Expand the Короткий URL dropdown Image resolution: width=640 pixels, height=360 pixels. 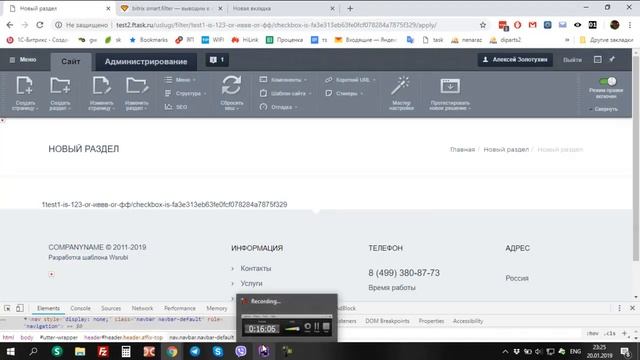pos(350,80)
